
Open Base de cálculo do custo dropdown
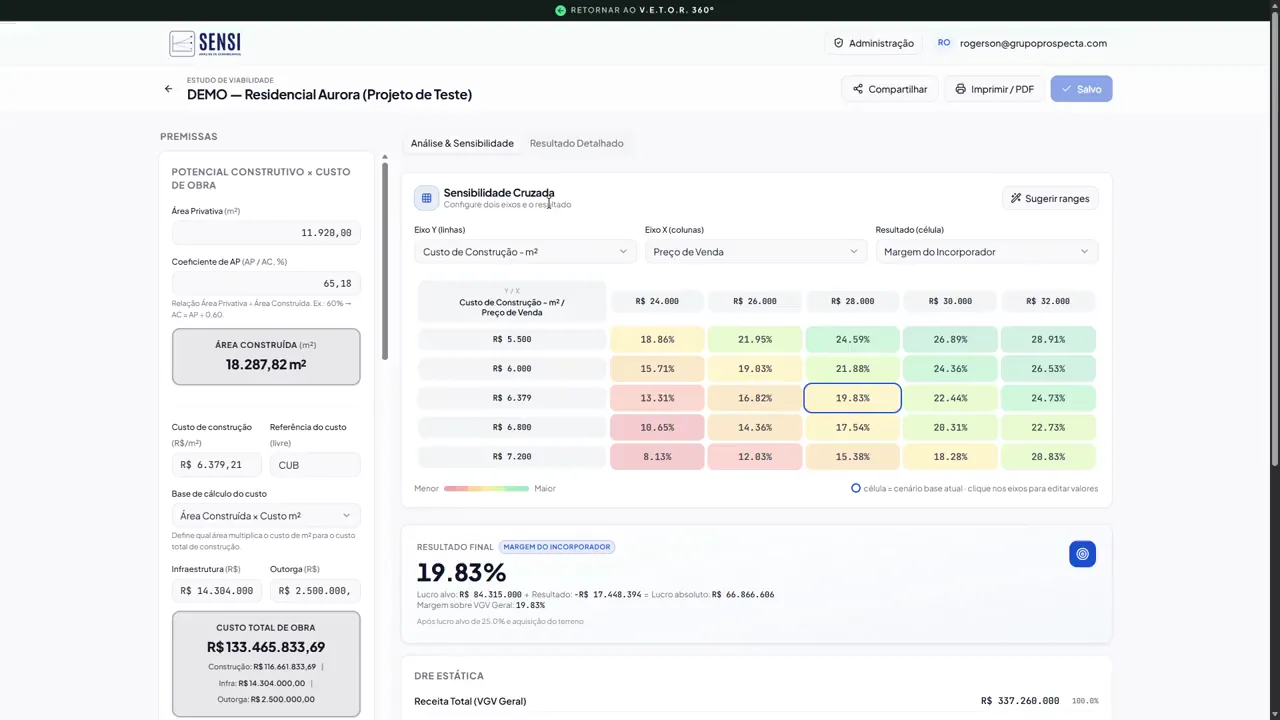pos(266,516)
